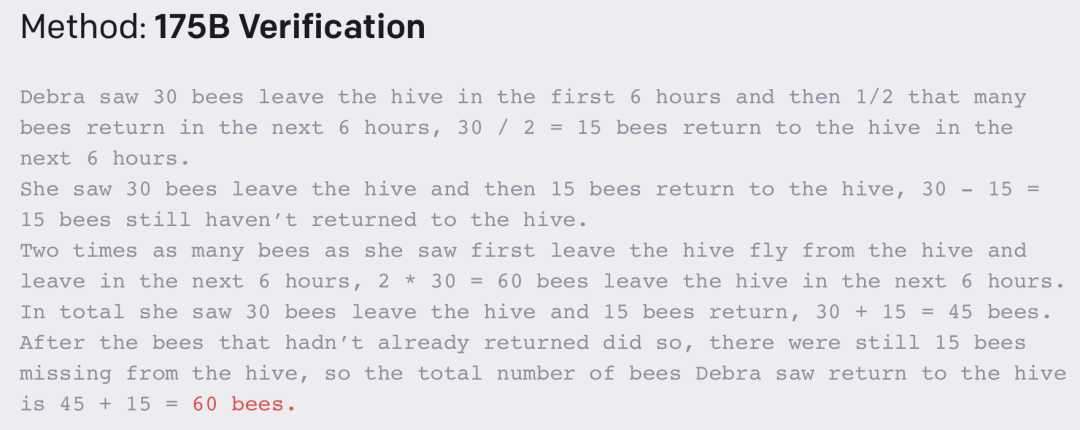The width and height of the screenshot is (1080, 430).
Task: Click the word "Method:" in the heading
Action: pos(82,27)
